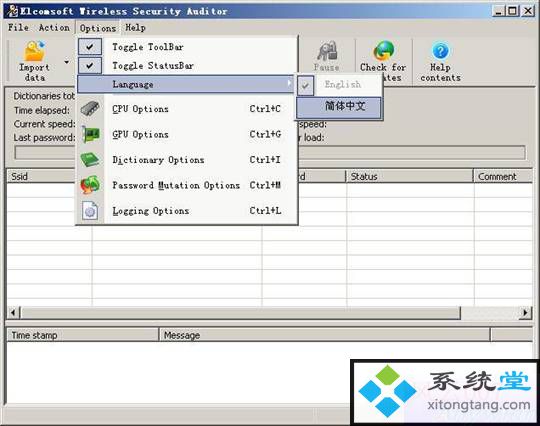Open the Action menu

(54, 28)
